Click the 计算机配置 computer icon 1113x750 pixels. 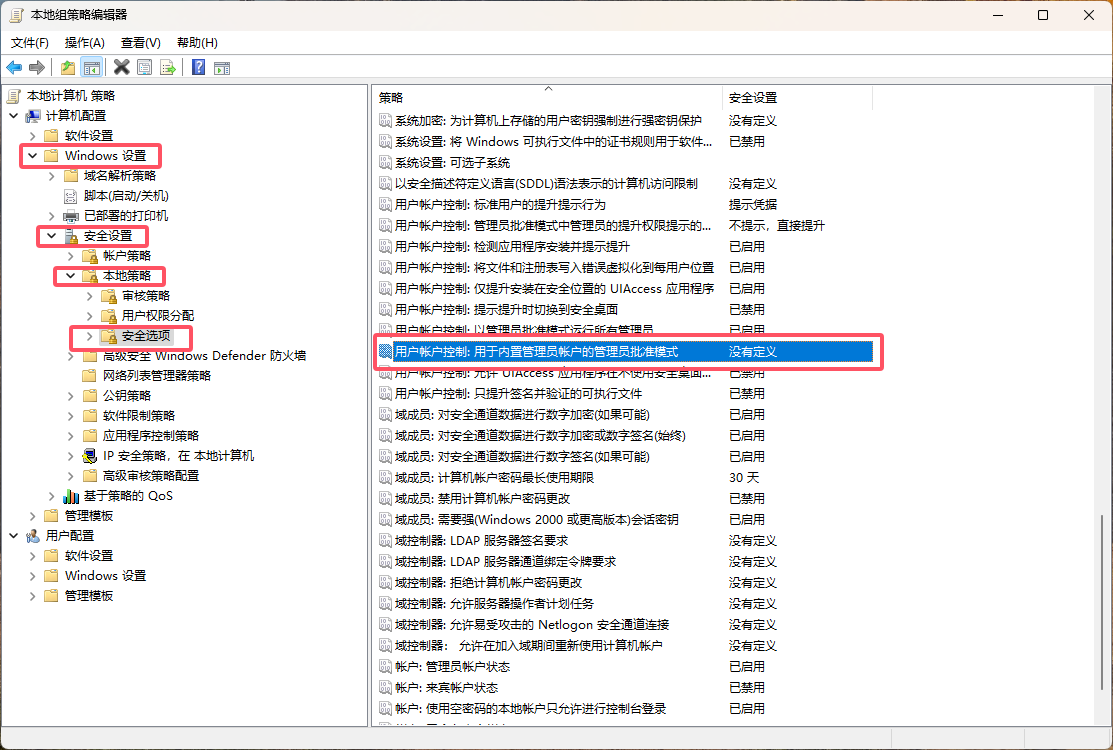pos(33,116)
